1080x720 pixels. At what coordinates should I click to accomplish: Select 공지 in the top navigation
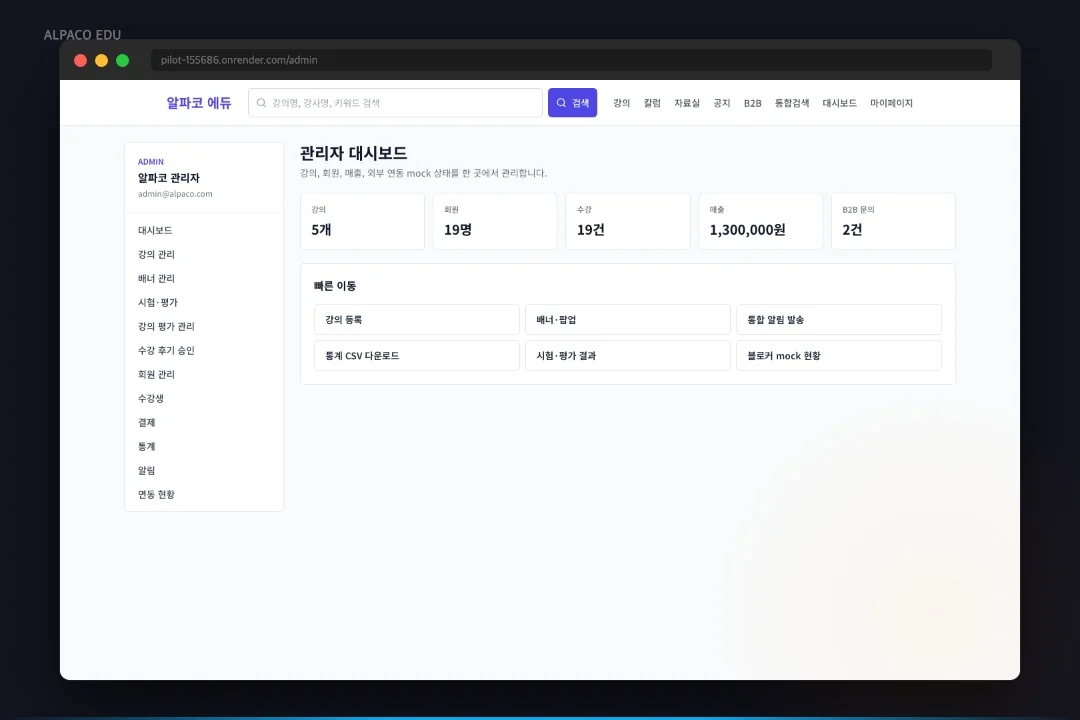tap(721, 103)
